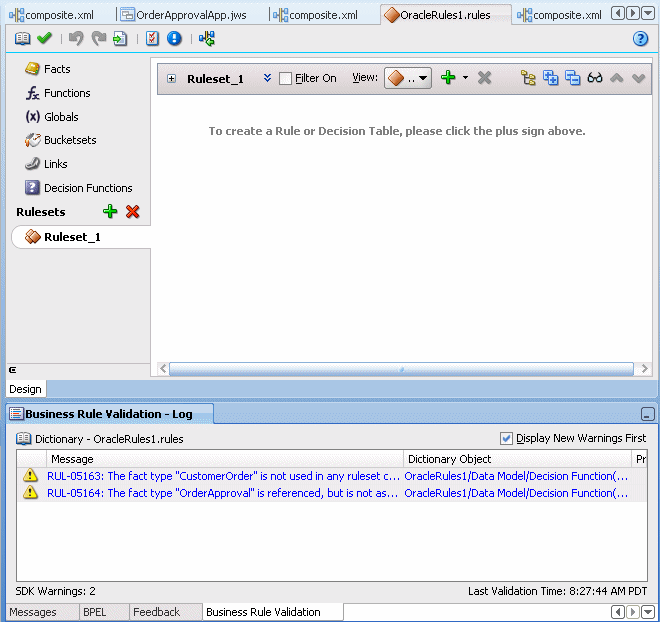Open RUL-05164 warning message
Image resolution: width=660 pixels, height=622 pixels.
[223, 493]
